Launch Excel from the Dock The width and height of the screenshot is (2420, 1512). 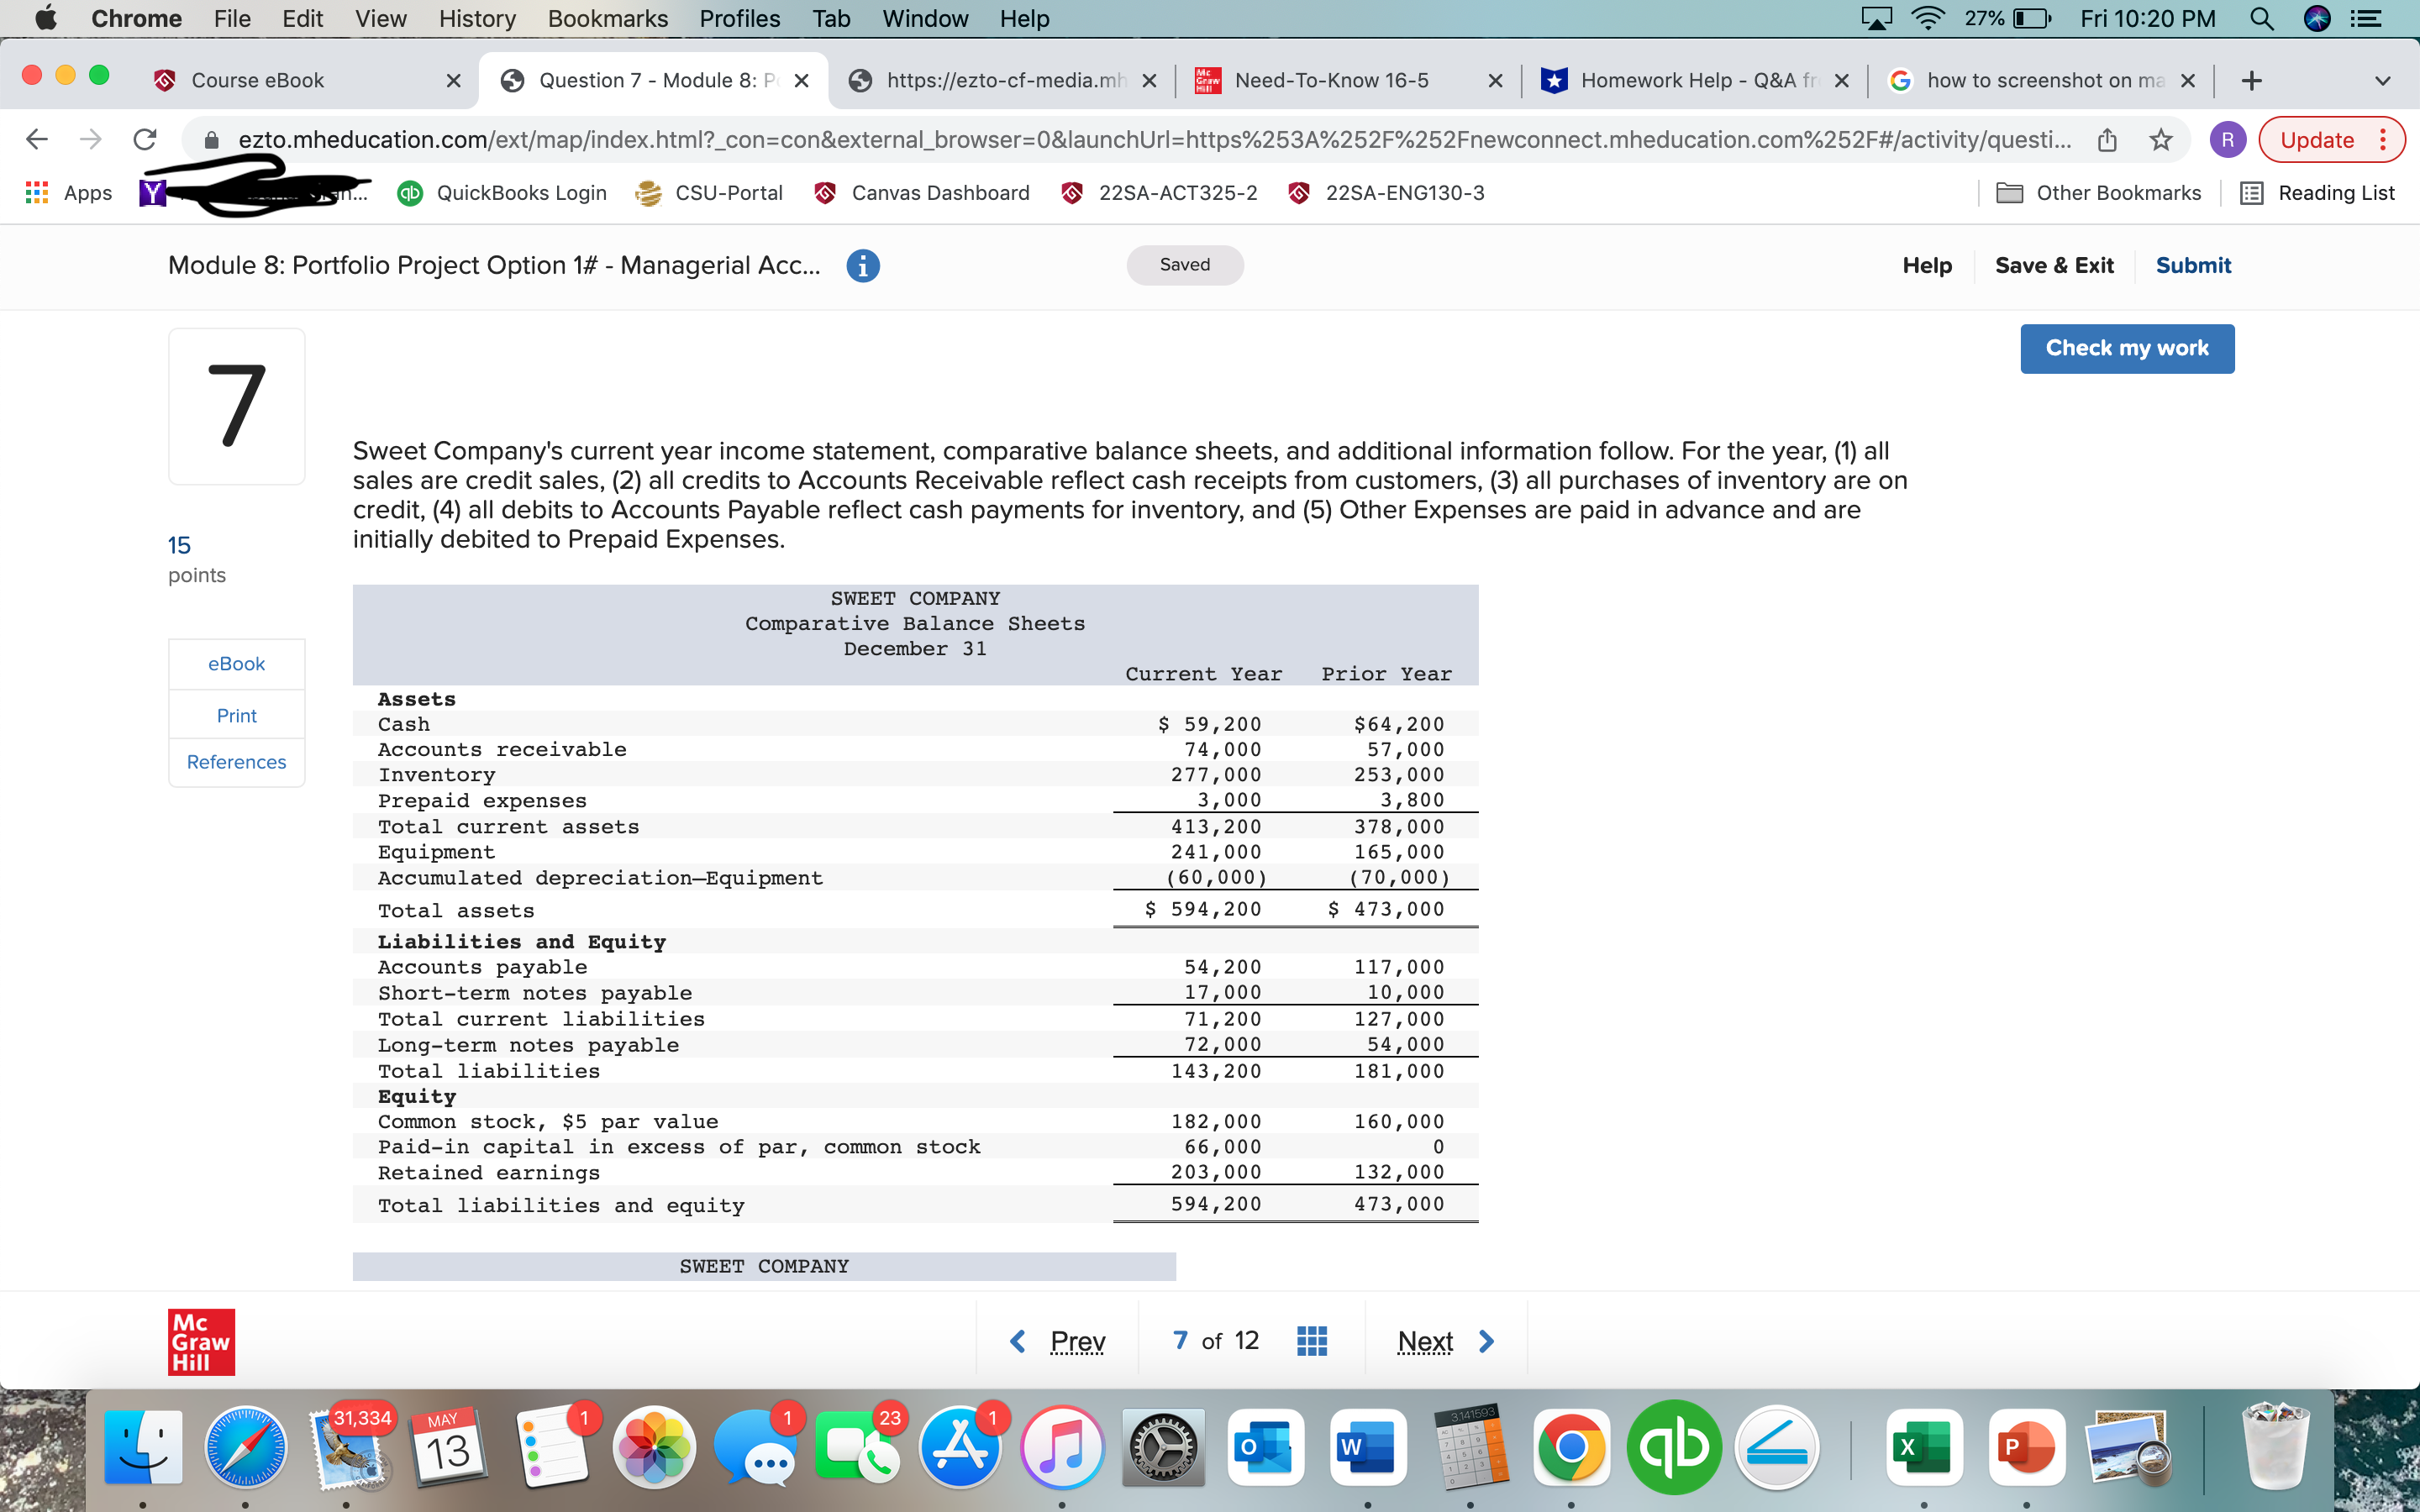coord(1926,1447)
